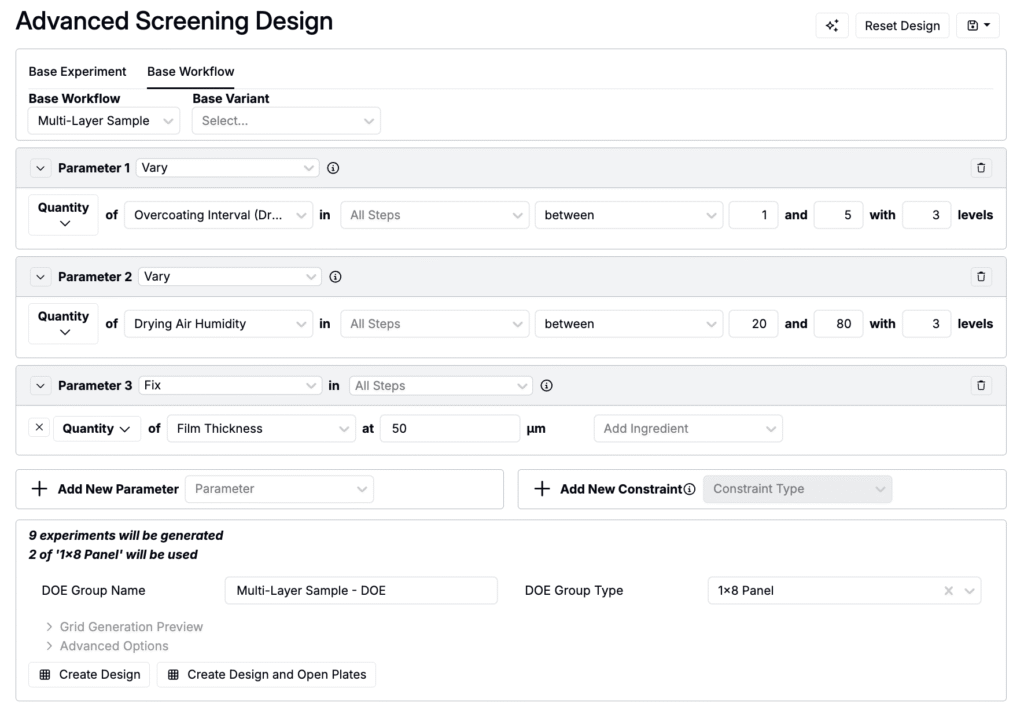1024x714 pixels.
Task: Expand Advanced Options
Action: coord(114,646)
